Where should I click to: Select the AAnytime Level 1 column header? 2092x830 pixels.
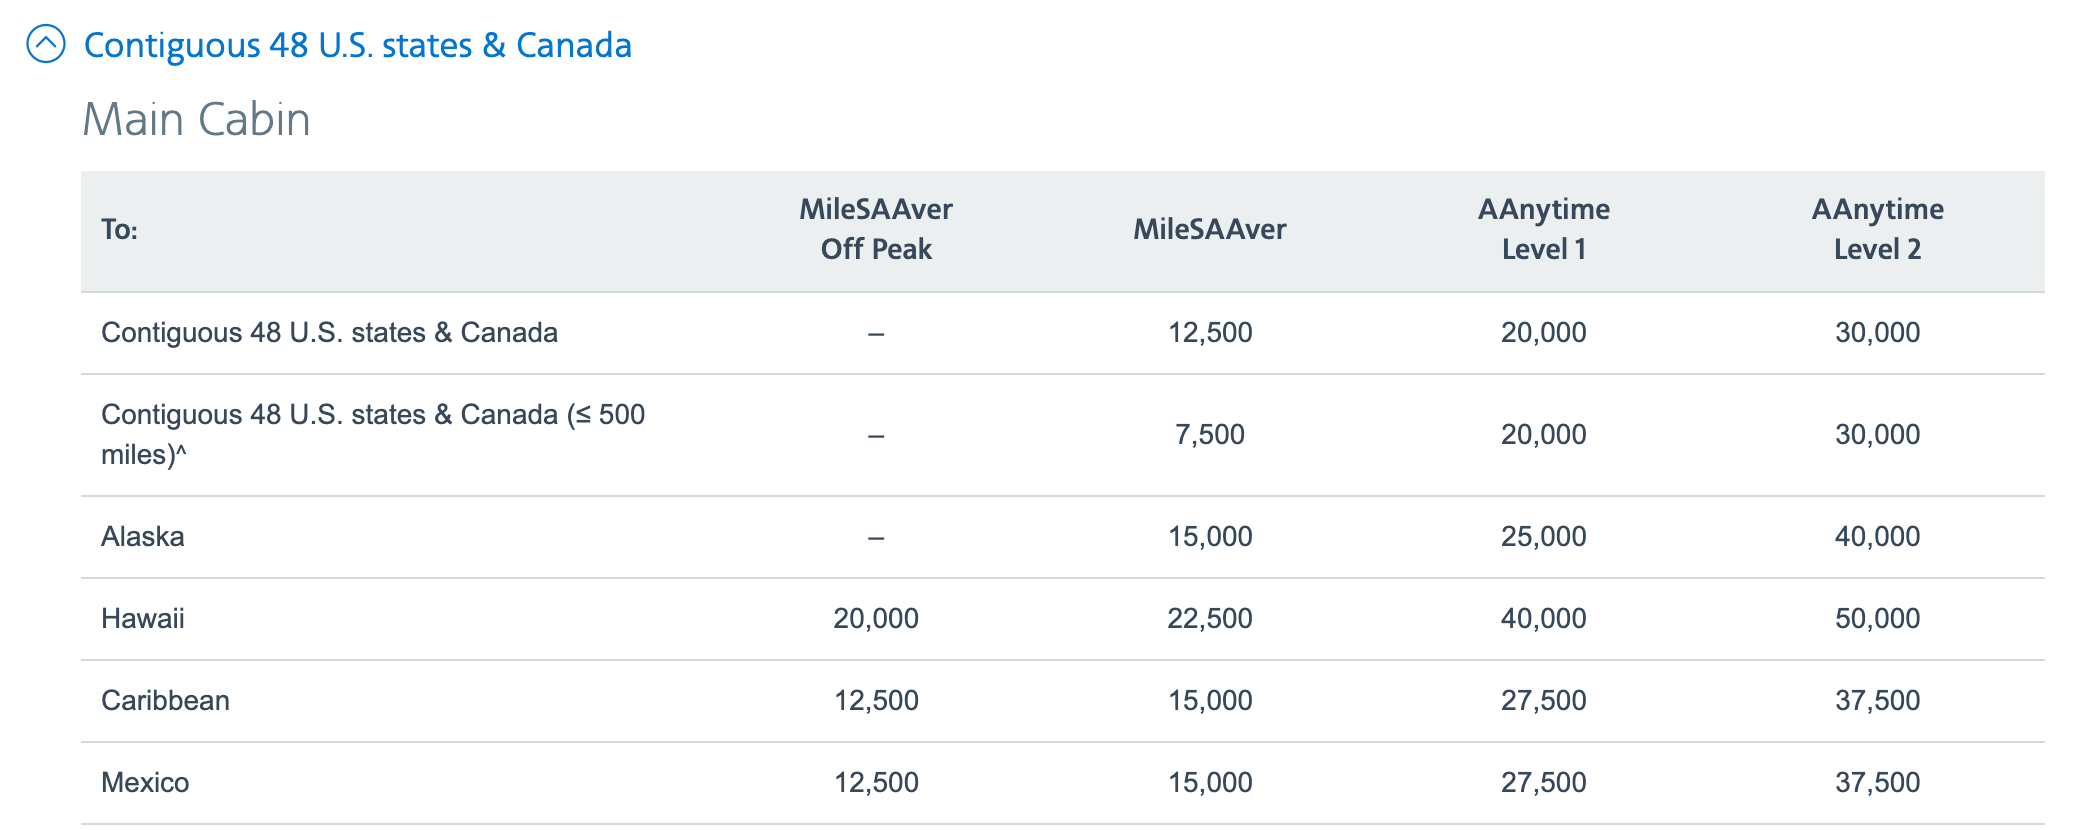(1544, 229)
